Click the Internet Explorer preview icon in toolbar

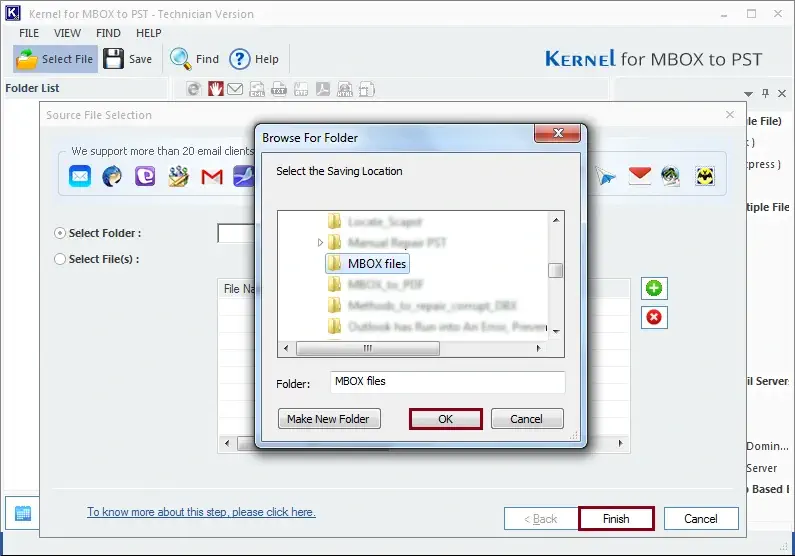(193, 89)
